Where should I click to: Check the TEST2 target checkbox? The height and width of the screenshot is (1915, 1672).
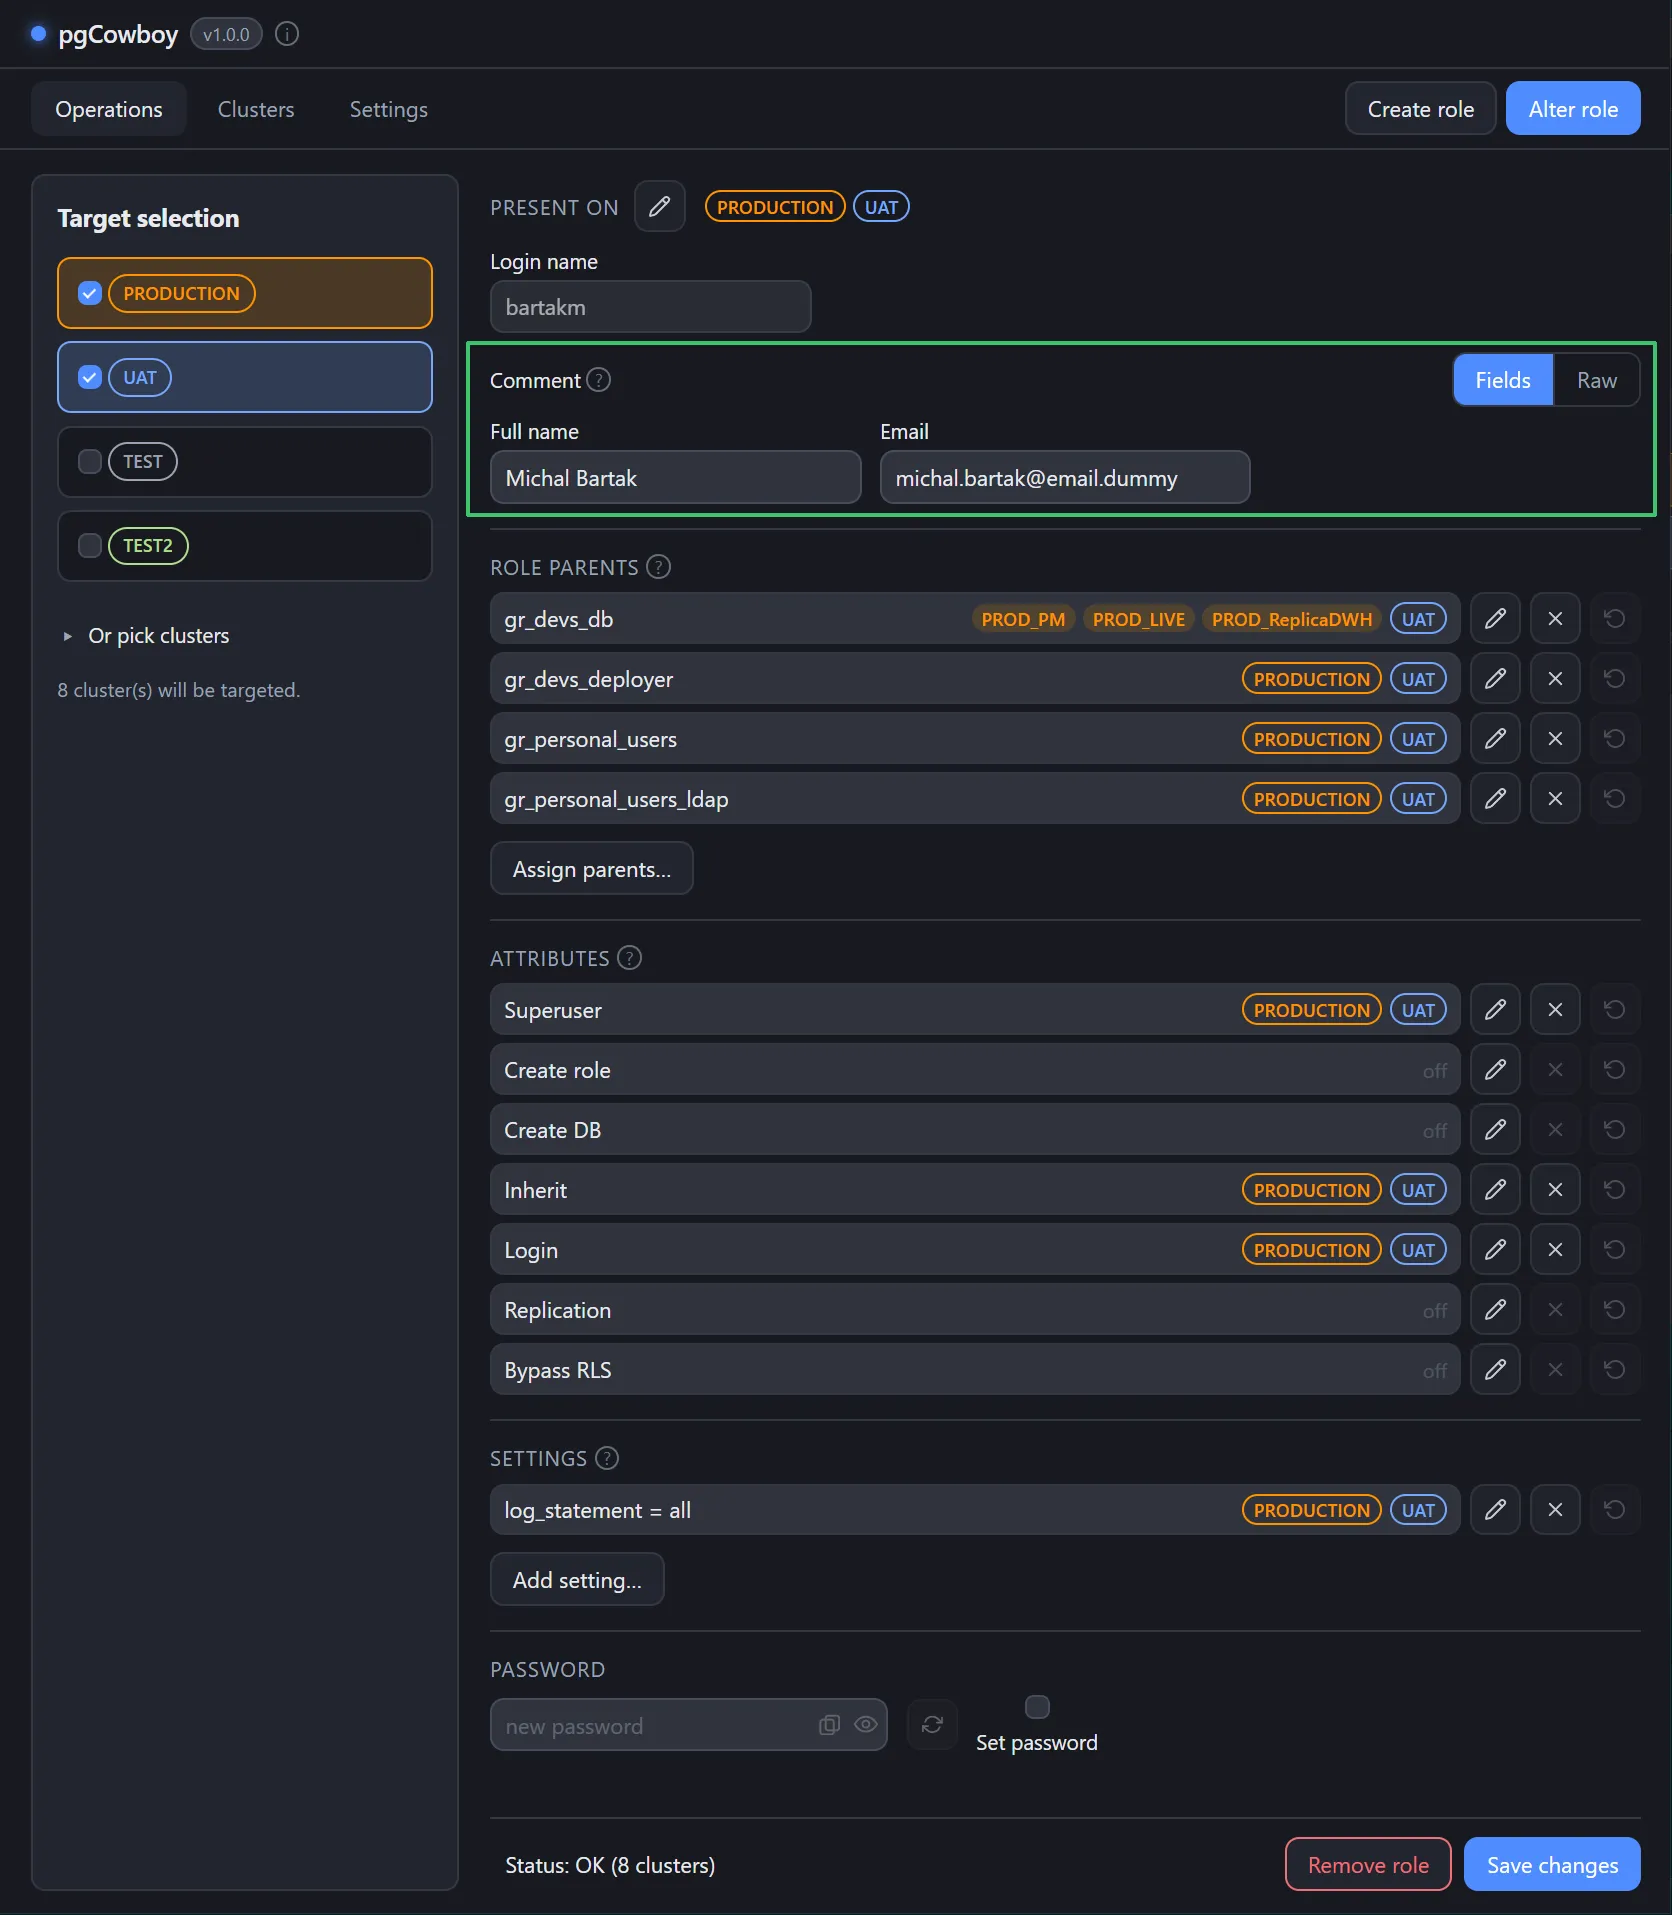tap(90, 545)
